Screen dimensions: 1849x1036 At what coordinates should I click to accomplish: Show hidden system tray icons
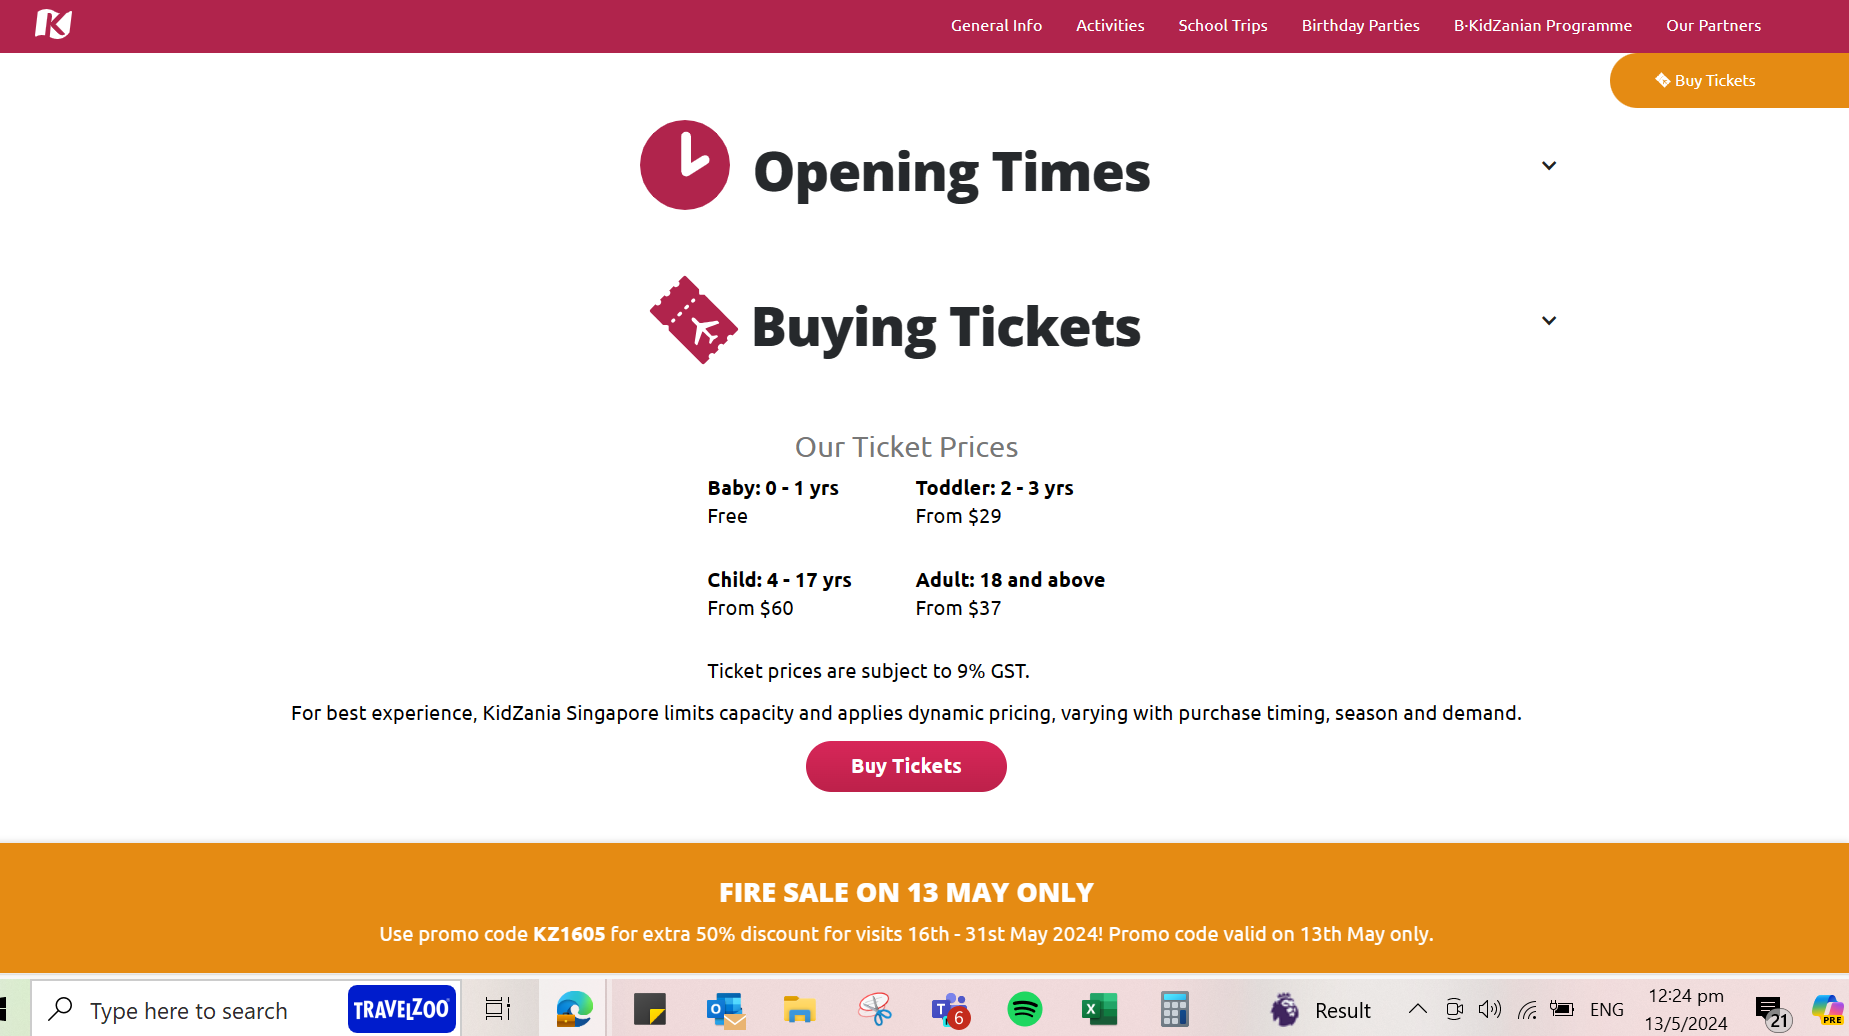(1417, 1010)
